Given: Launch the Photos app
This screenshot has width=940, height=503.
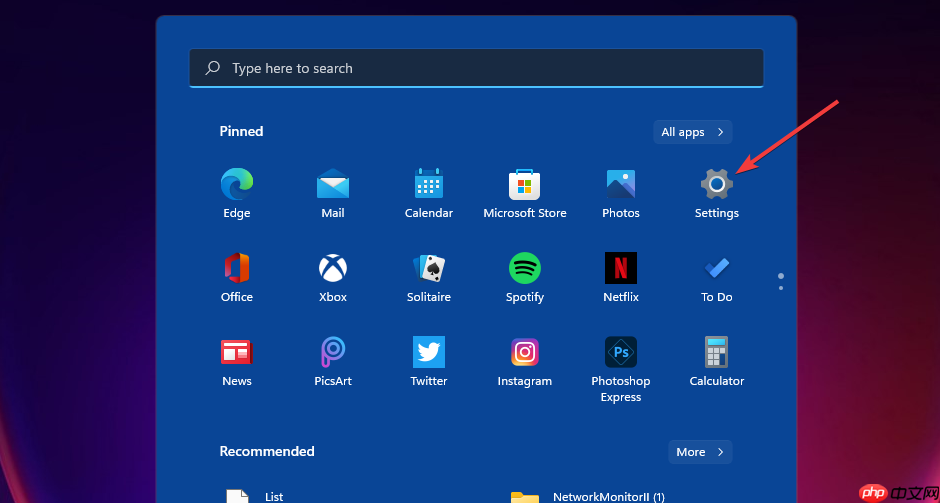Looking at the screenshot, I should pos(620,184).
